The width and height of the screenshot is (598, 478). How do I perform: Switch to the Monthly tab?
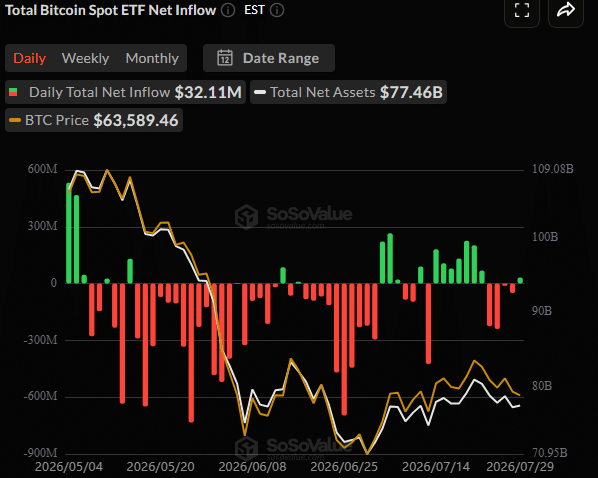click(152, 58)
